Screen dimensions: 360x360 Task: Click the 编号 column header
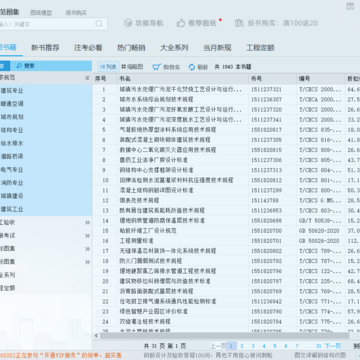click(321, 79)
